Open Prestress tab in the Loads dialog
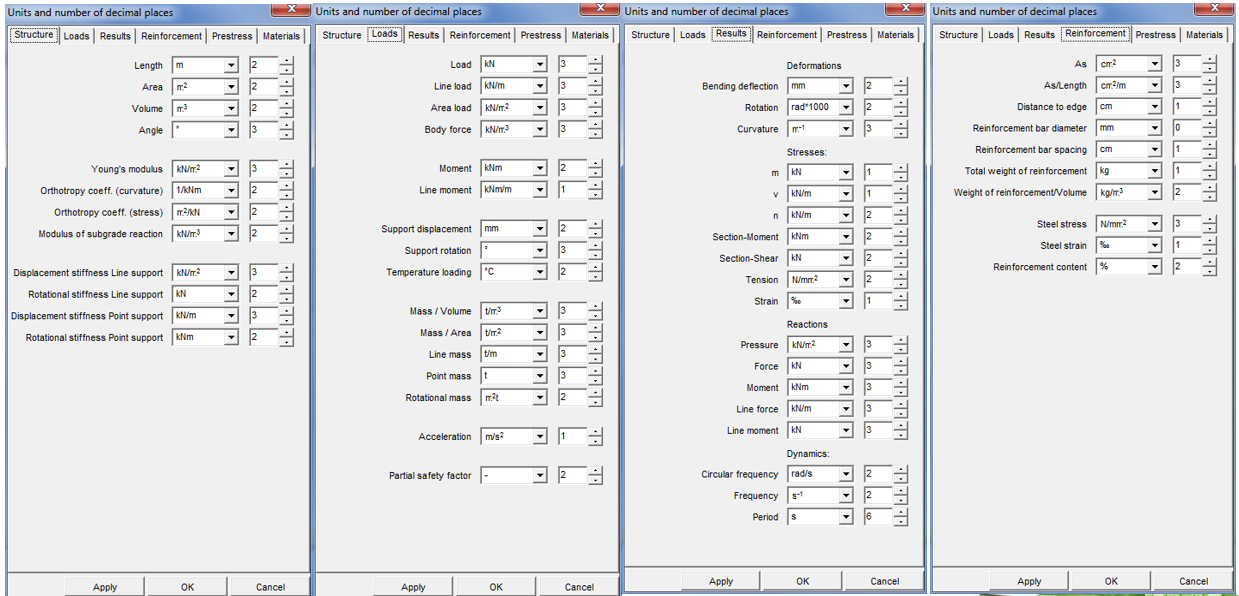Screen dimensions: 1239x596 tap(541, 35)
